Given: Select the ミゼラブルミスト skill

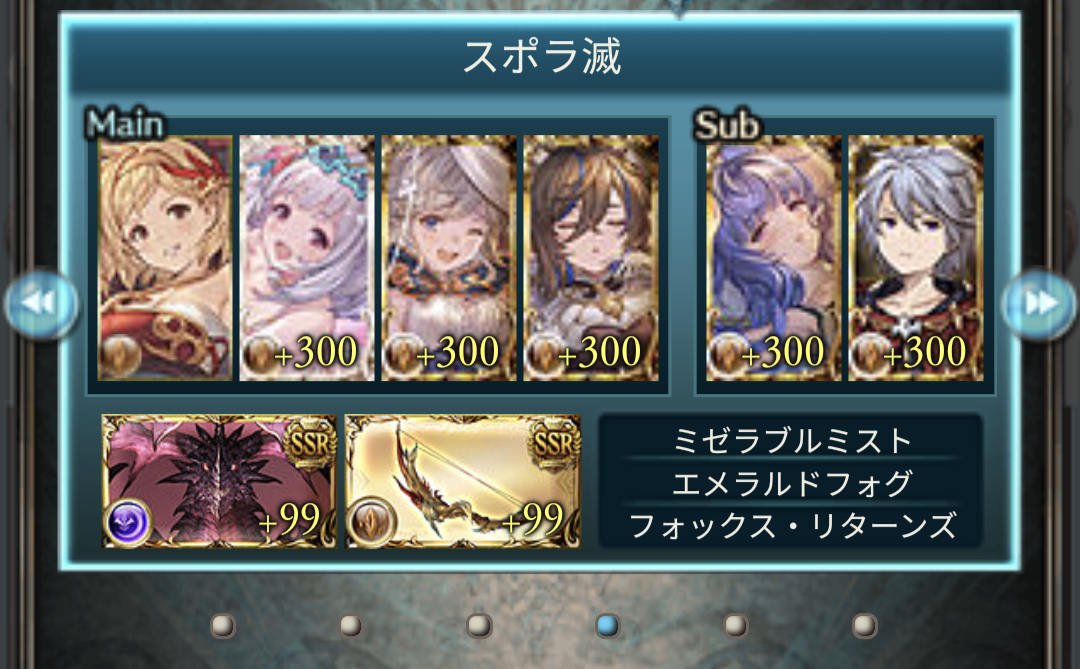Looking at the screenshot, I should [791, 440].
